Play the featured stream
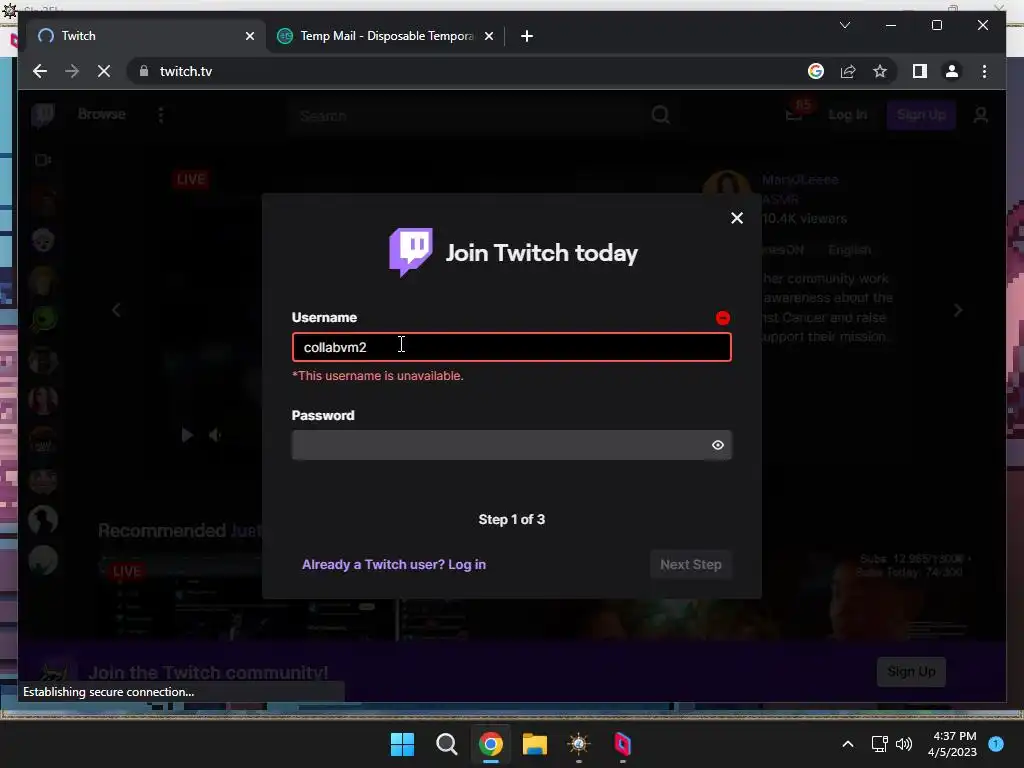The height and width of the screenshot is (768, 1024). click(x=187, y=435)
